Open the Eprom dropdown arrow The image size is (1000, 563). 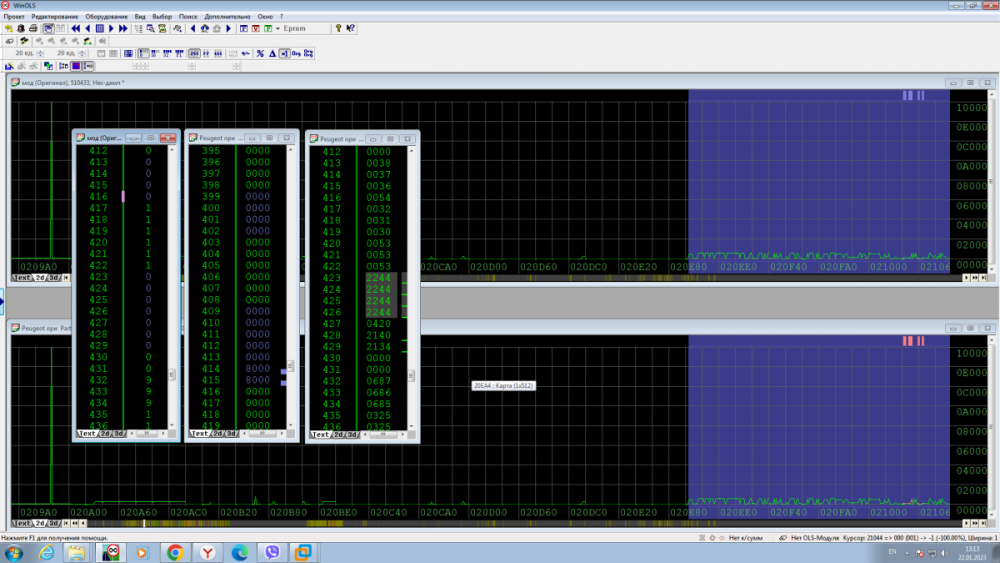point(277,28)
